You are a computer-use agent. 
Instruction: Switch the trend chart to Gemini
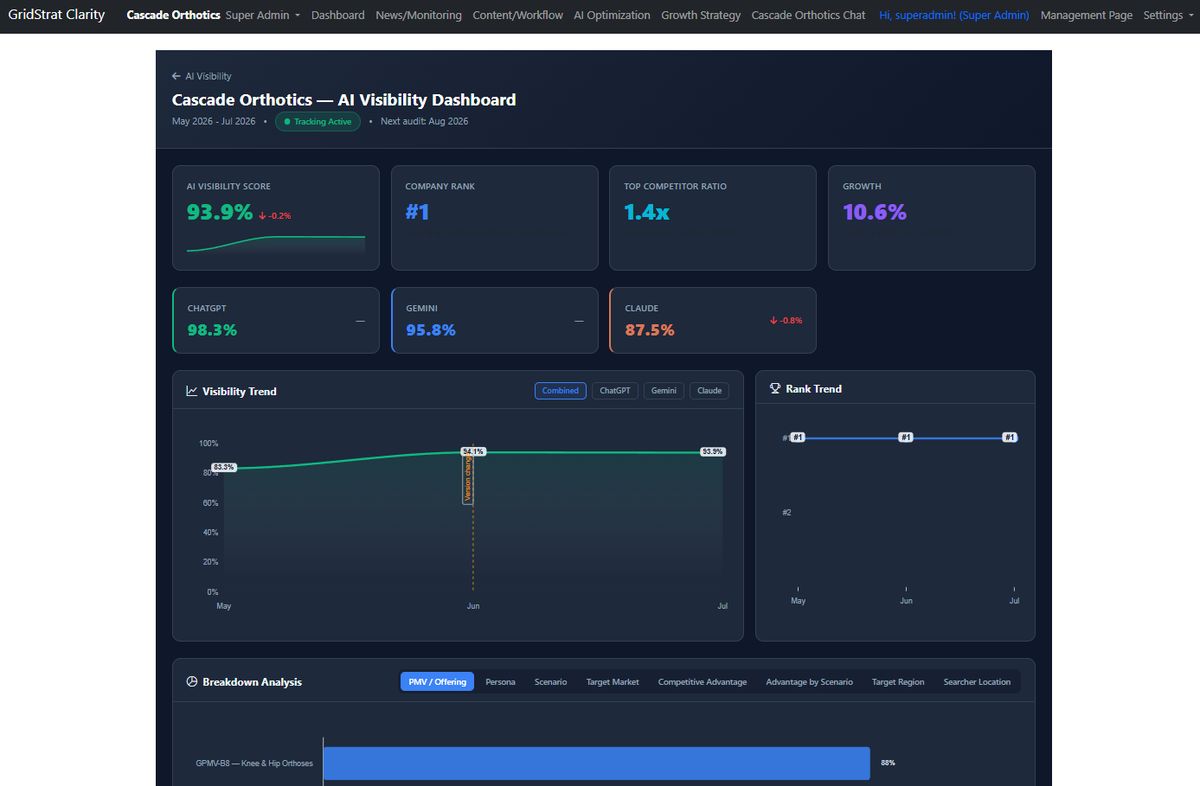[664, 391]
